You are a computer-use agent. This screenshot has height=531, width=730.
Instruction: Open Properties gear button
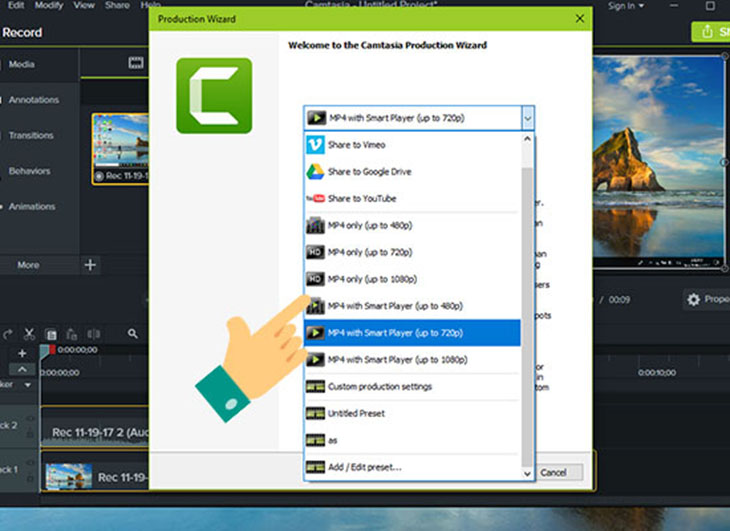coord(707,299)
